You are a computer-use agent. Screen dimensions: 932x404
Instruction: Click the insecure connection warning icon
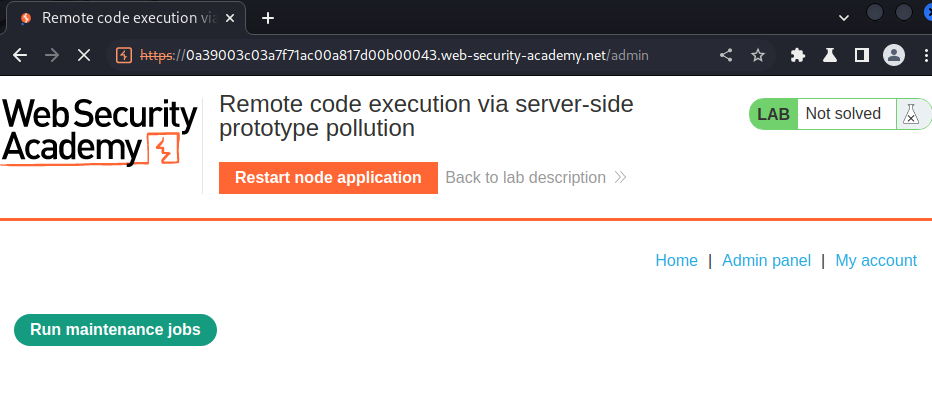(x=124, y=55)
